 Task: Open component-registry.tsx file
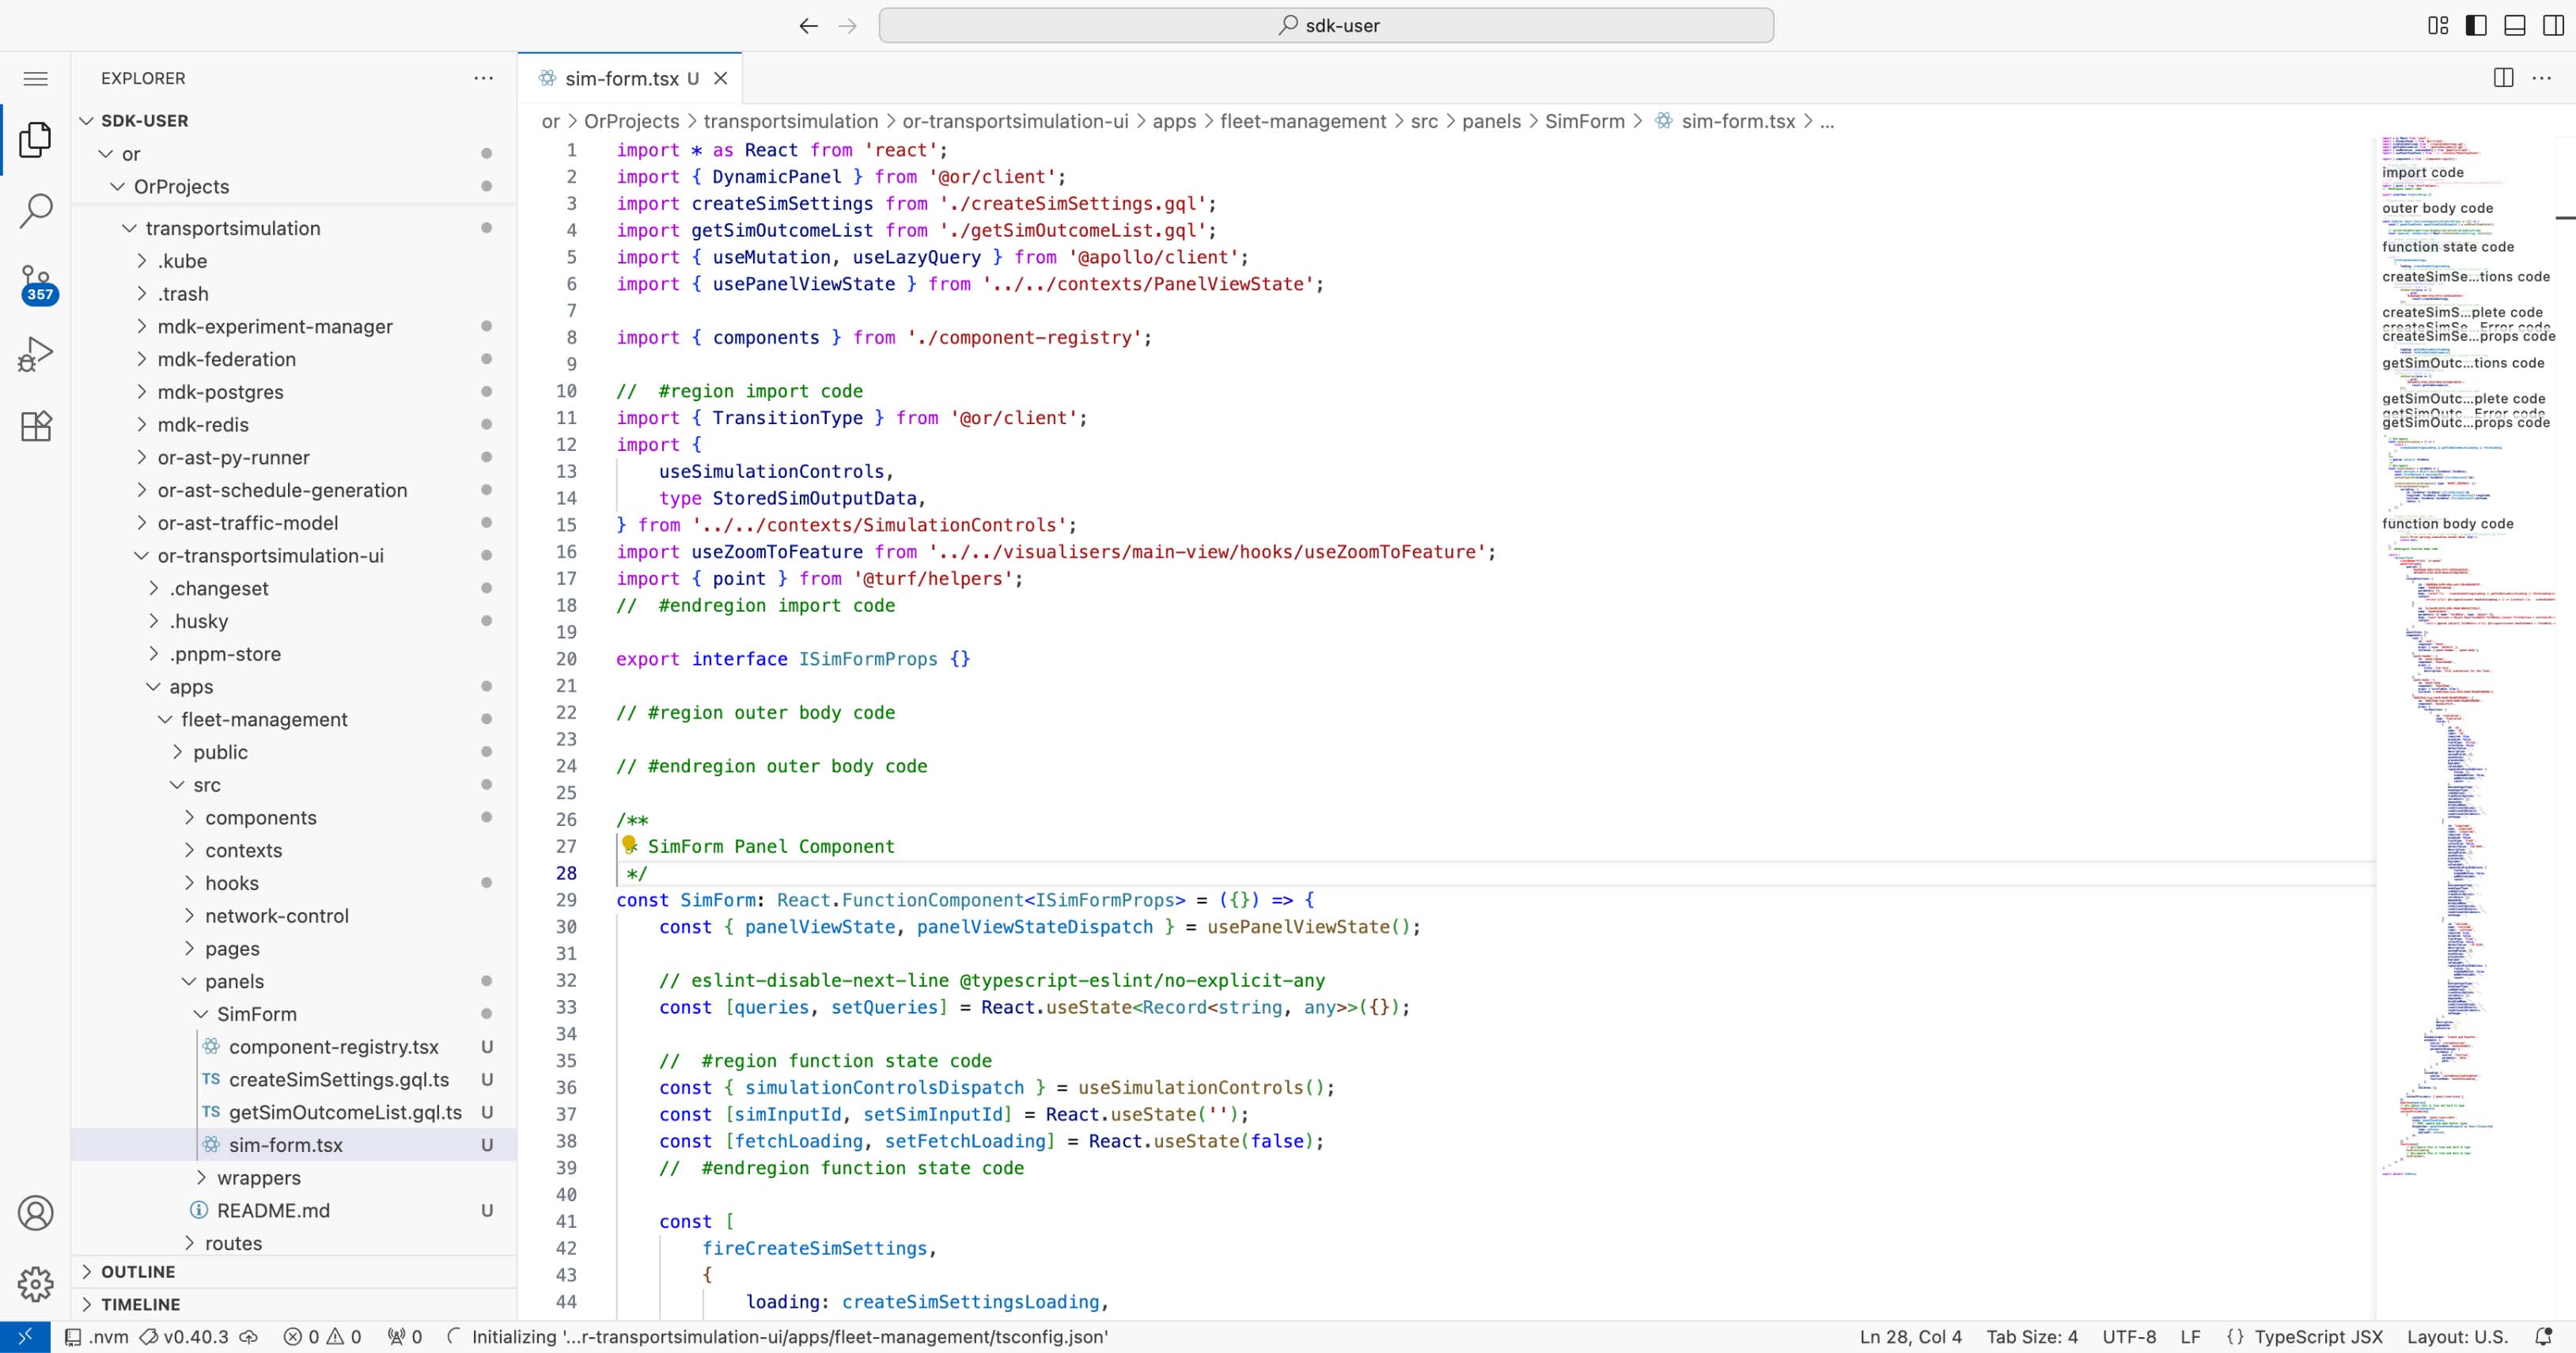tap(333, 1047)
